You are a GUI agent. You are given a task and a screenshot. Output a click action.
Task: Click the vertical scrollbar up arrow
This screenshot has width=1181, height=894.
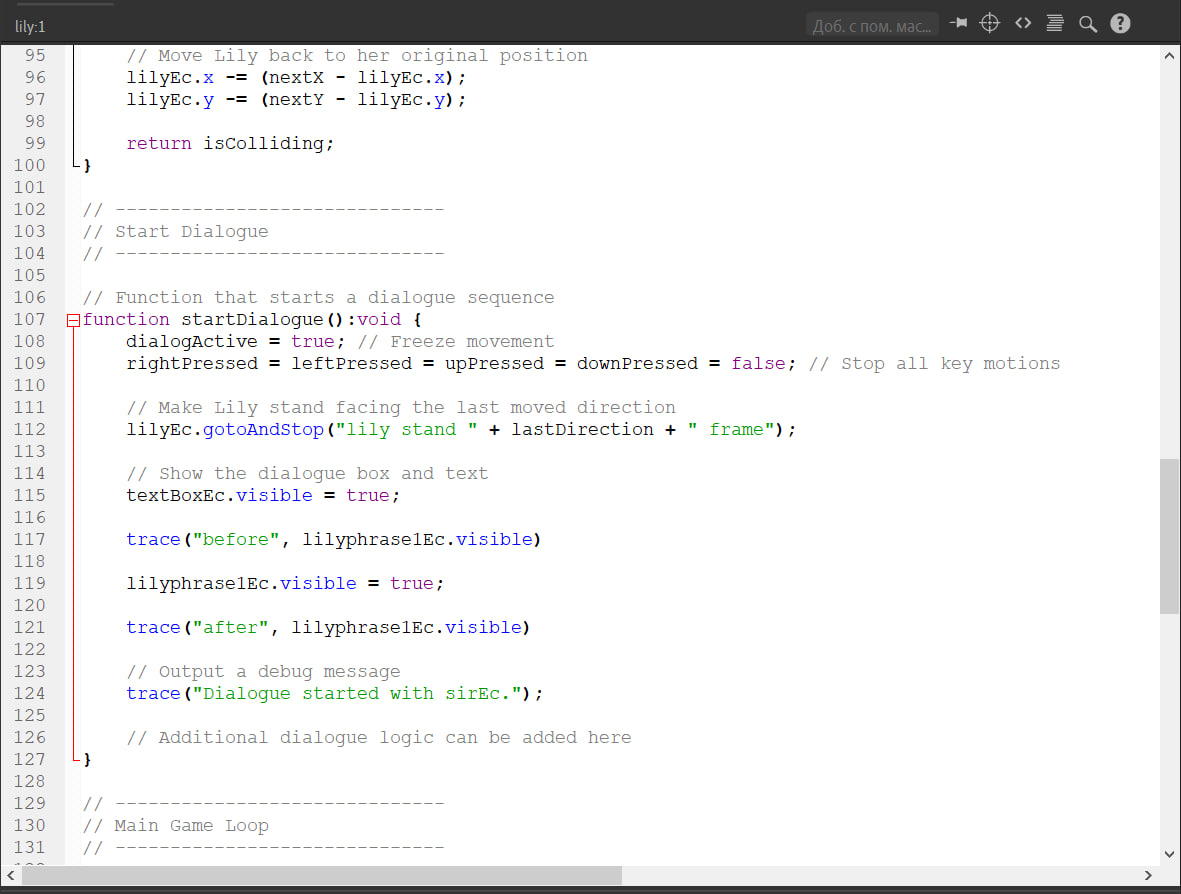pyautogui.click(x=1169, y=56)
